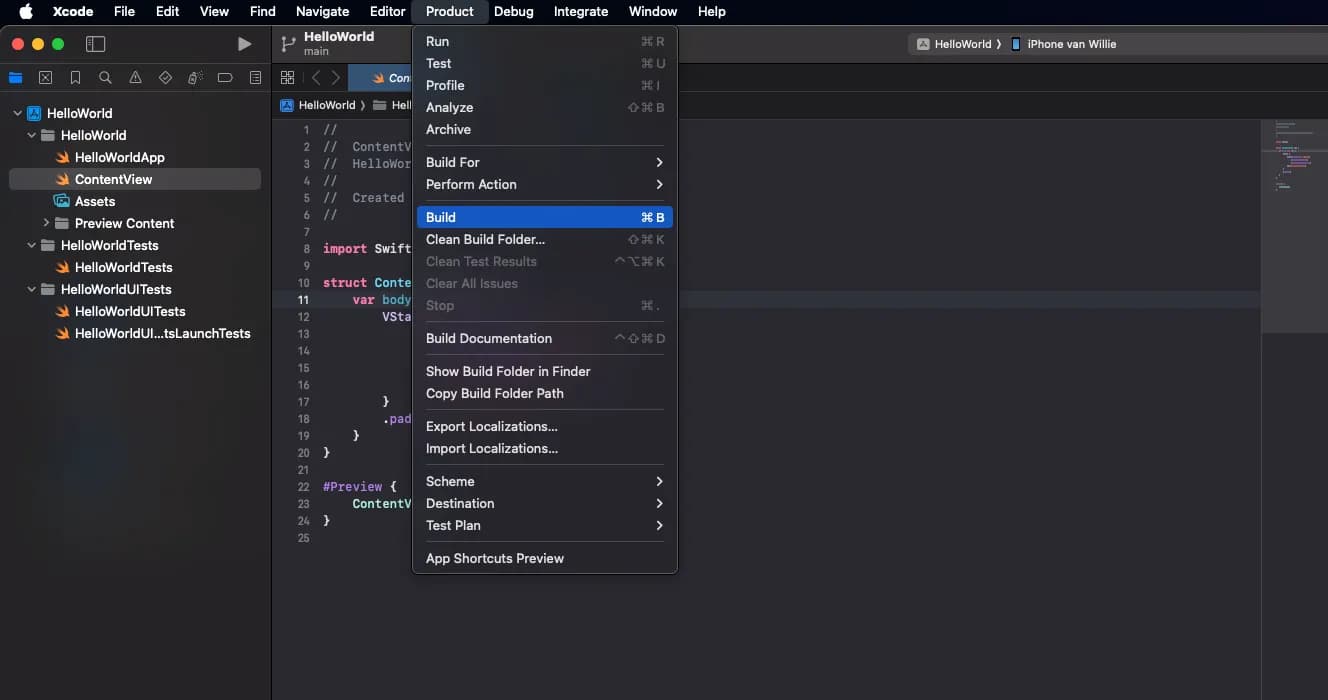Select Clean Build Folder… menu item
1328x700 pixels.
point(486,239)
